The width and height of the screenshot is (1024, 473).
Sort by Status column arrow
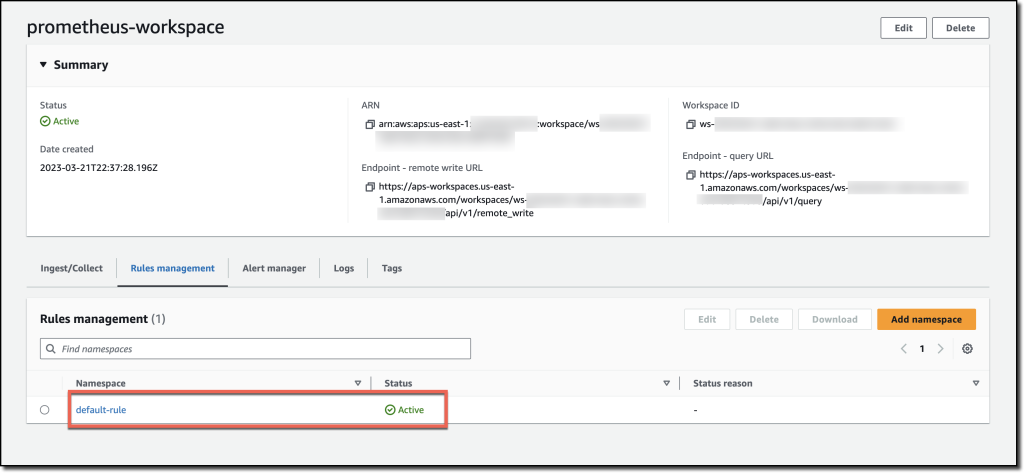point(667,383)
